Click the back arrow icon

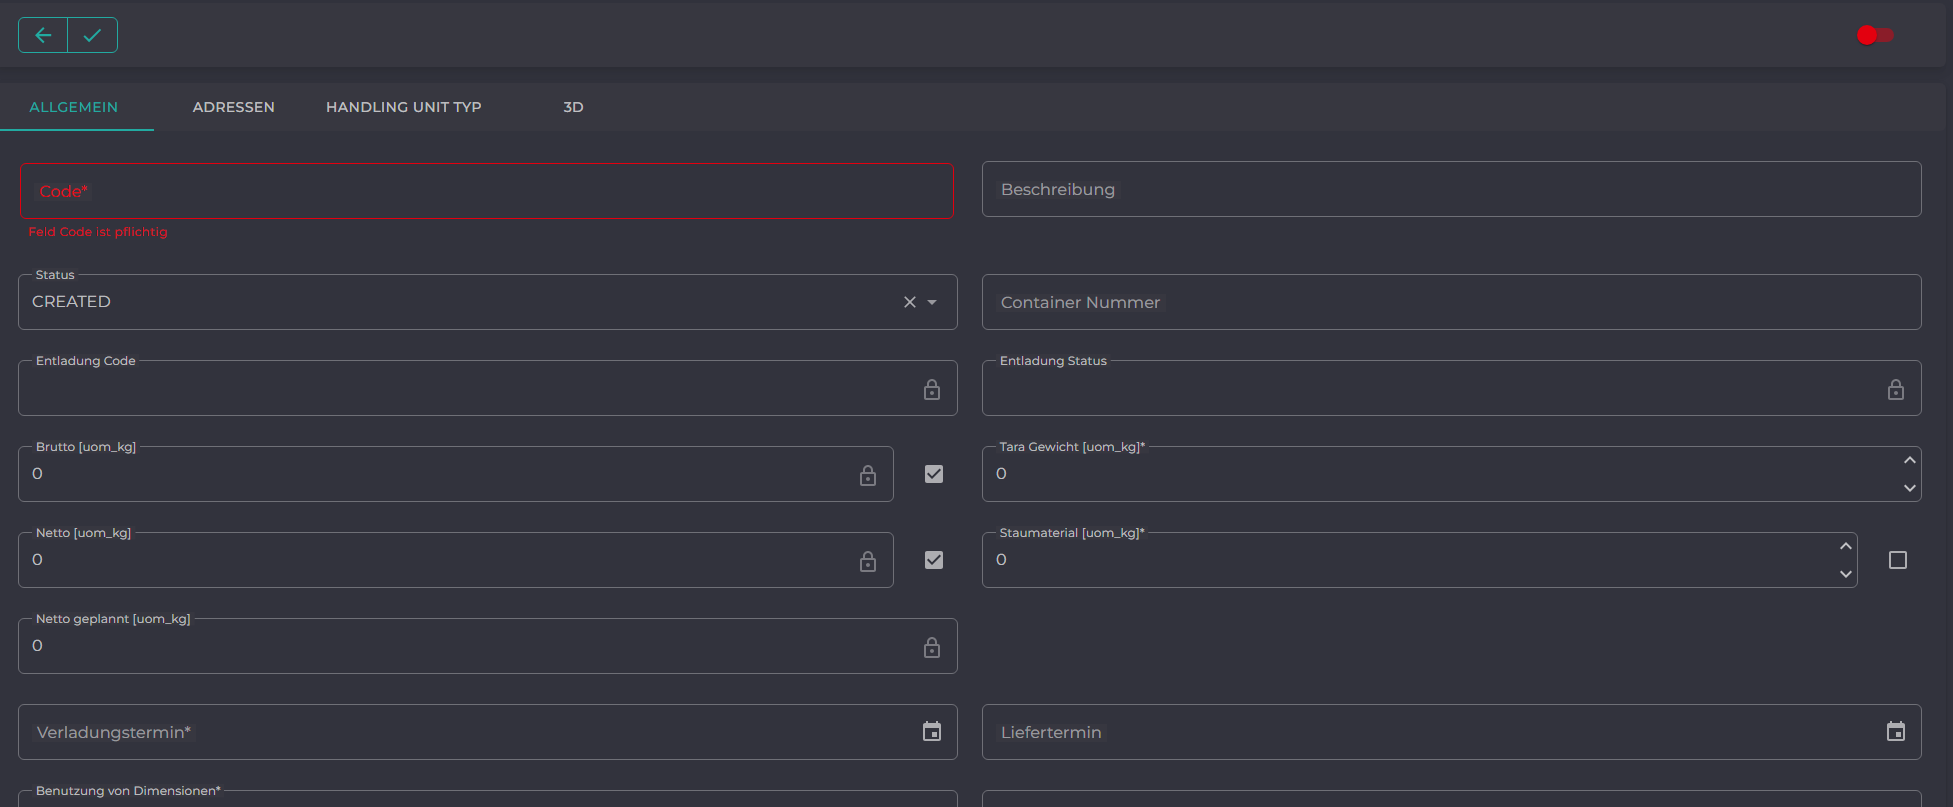tap(43, 35)
